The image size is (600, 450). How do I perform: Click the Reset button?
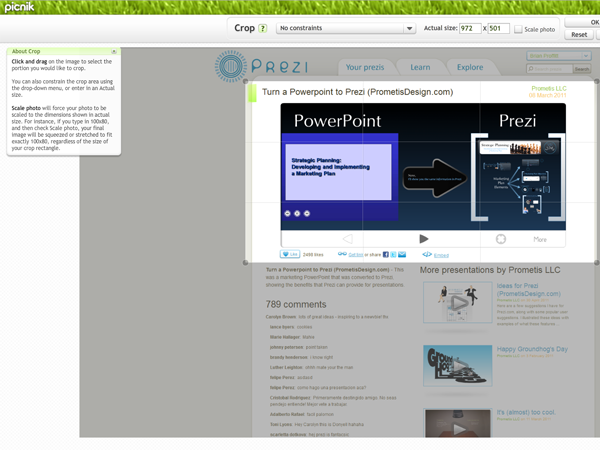point(579,35)
